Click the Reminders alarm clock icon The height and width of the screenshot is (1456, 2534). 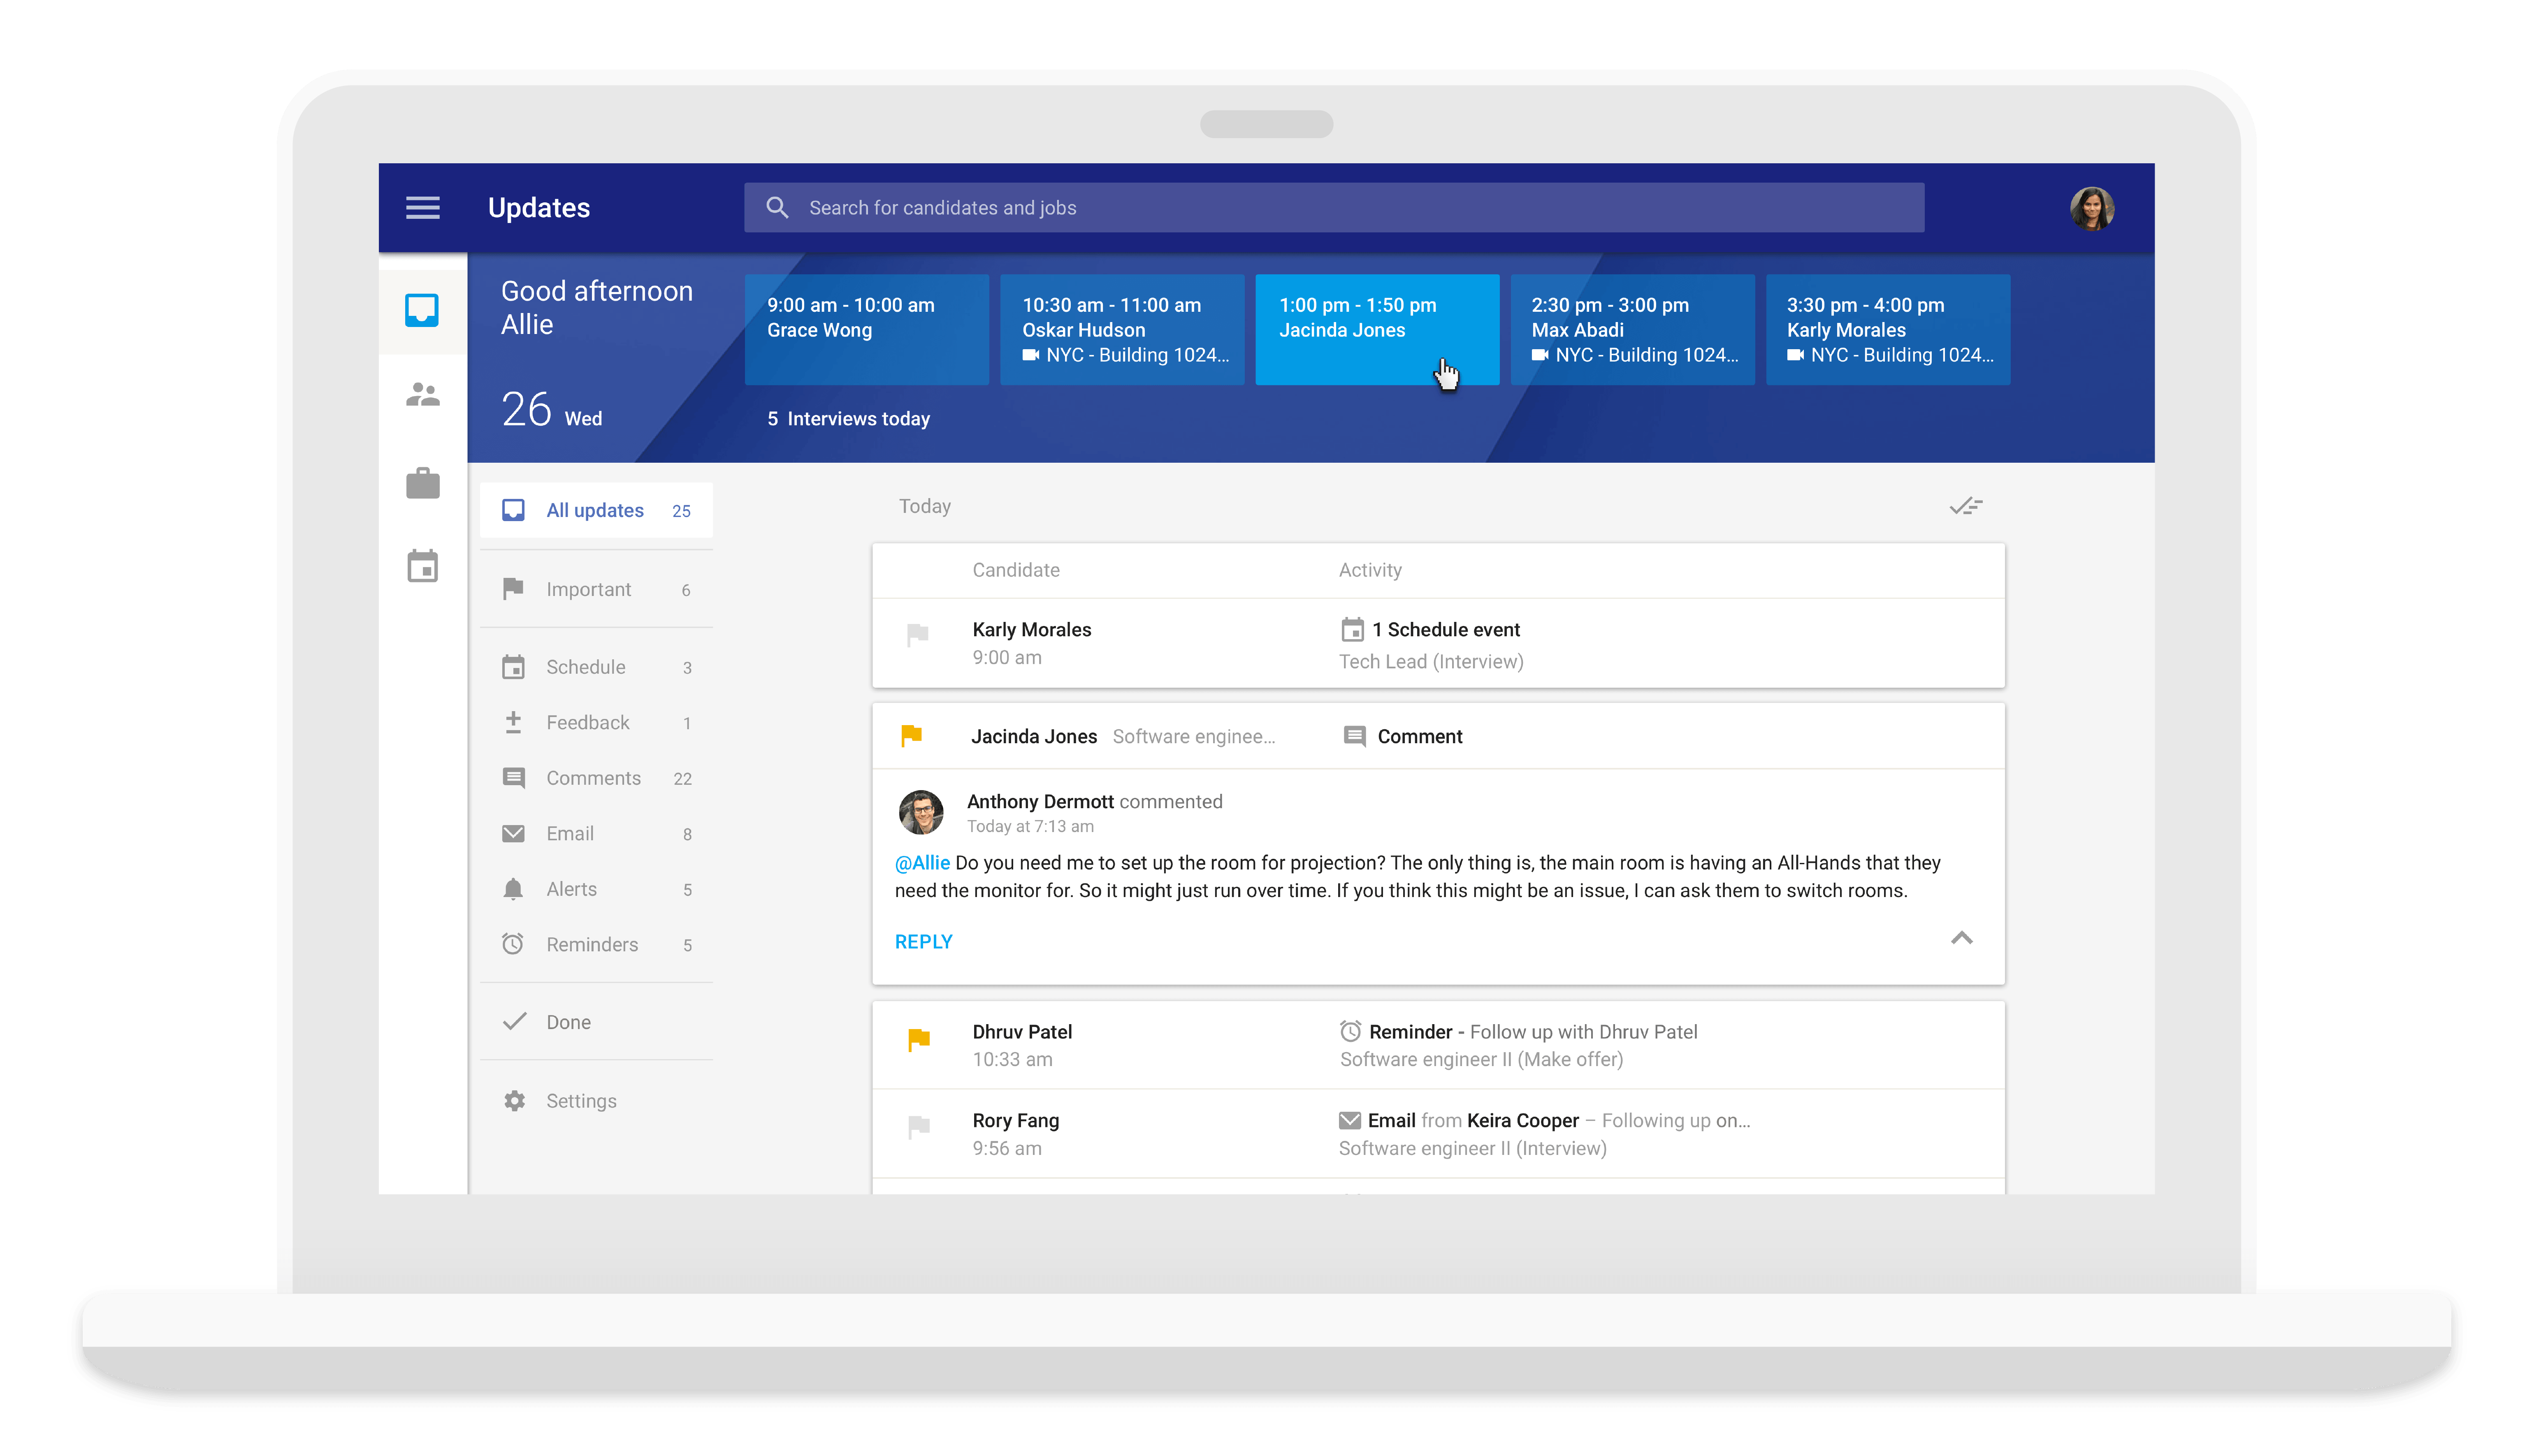[513, 944]
